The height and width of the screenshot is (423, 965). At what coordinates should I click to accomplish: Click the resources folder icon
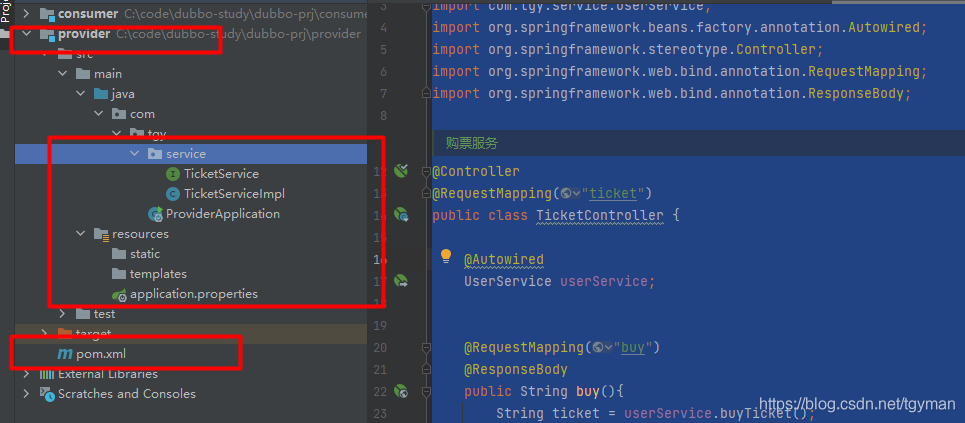point(101,234)
